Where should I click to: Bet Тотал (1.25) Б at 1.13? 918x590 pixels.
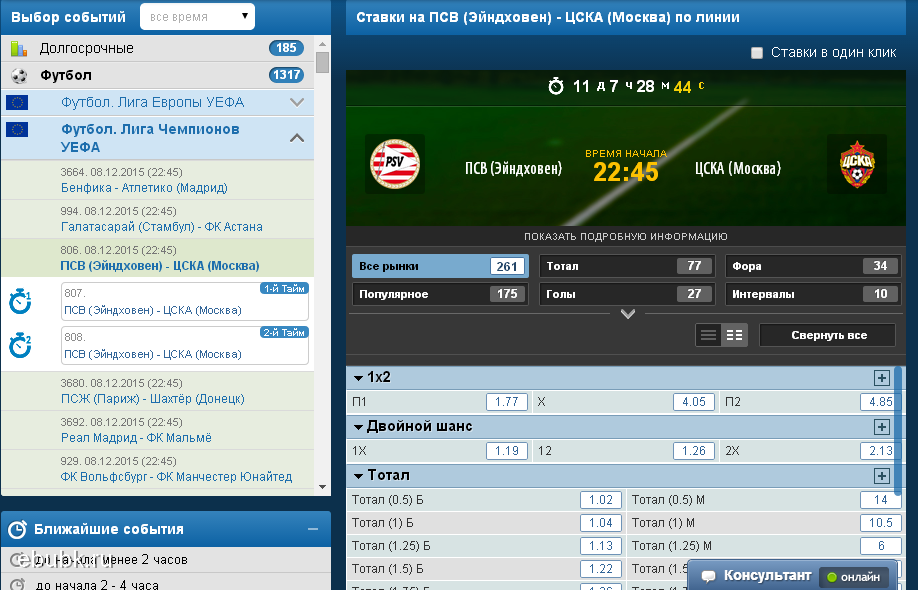(601, 546)
